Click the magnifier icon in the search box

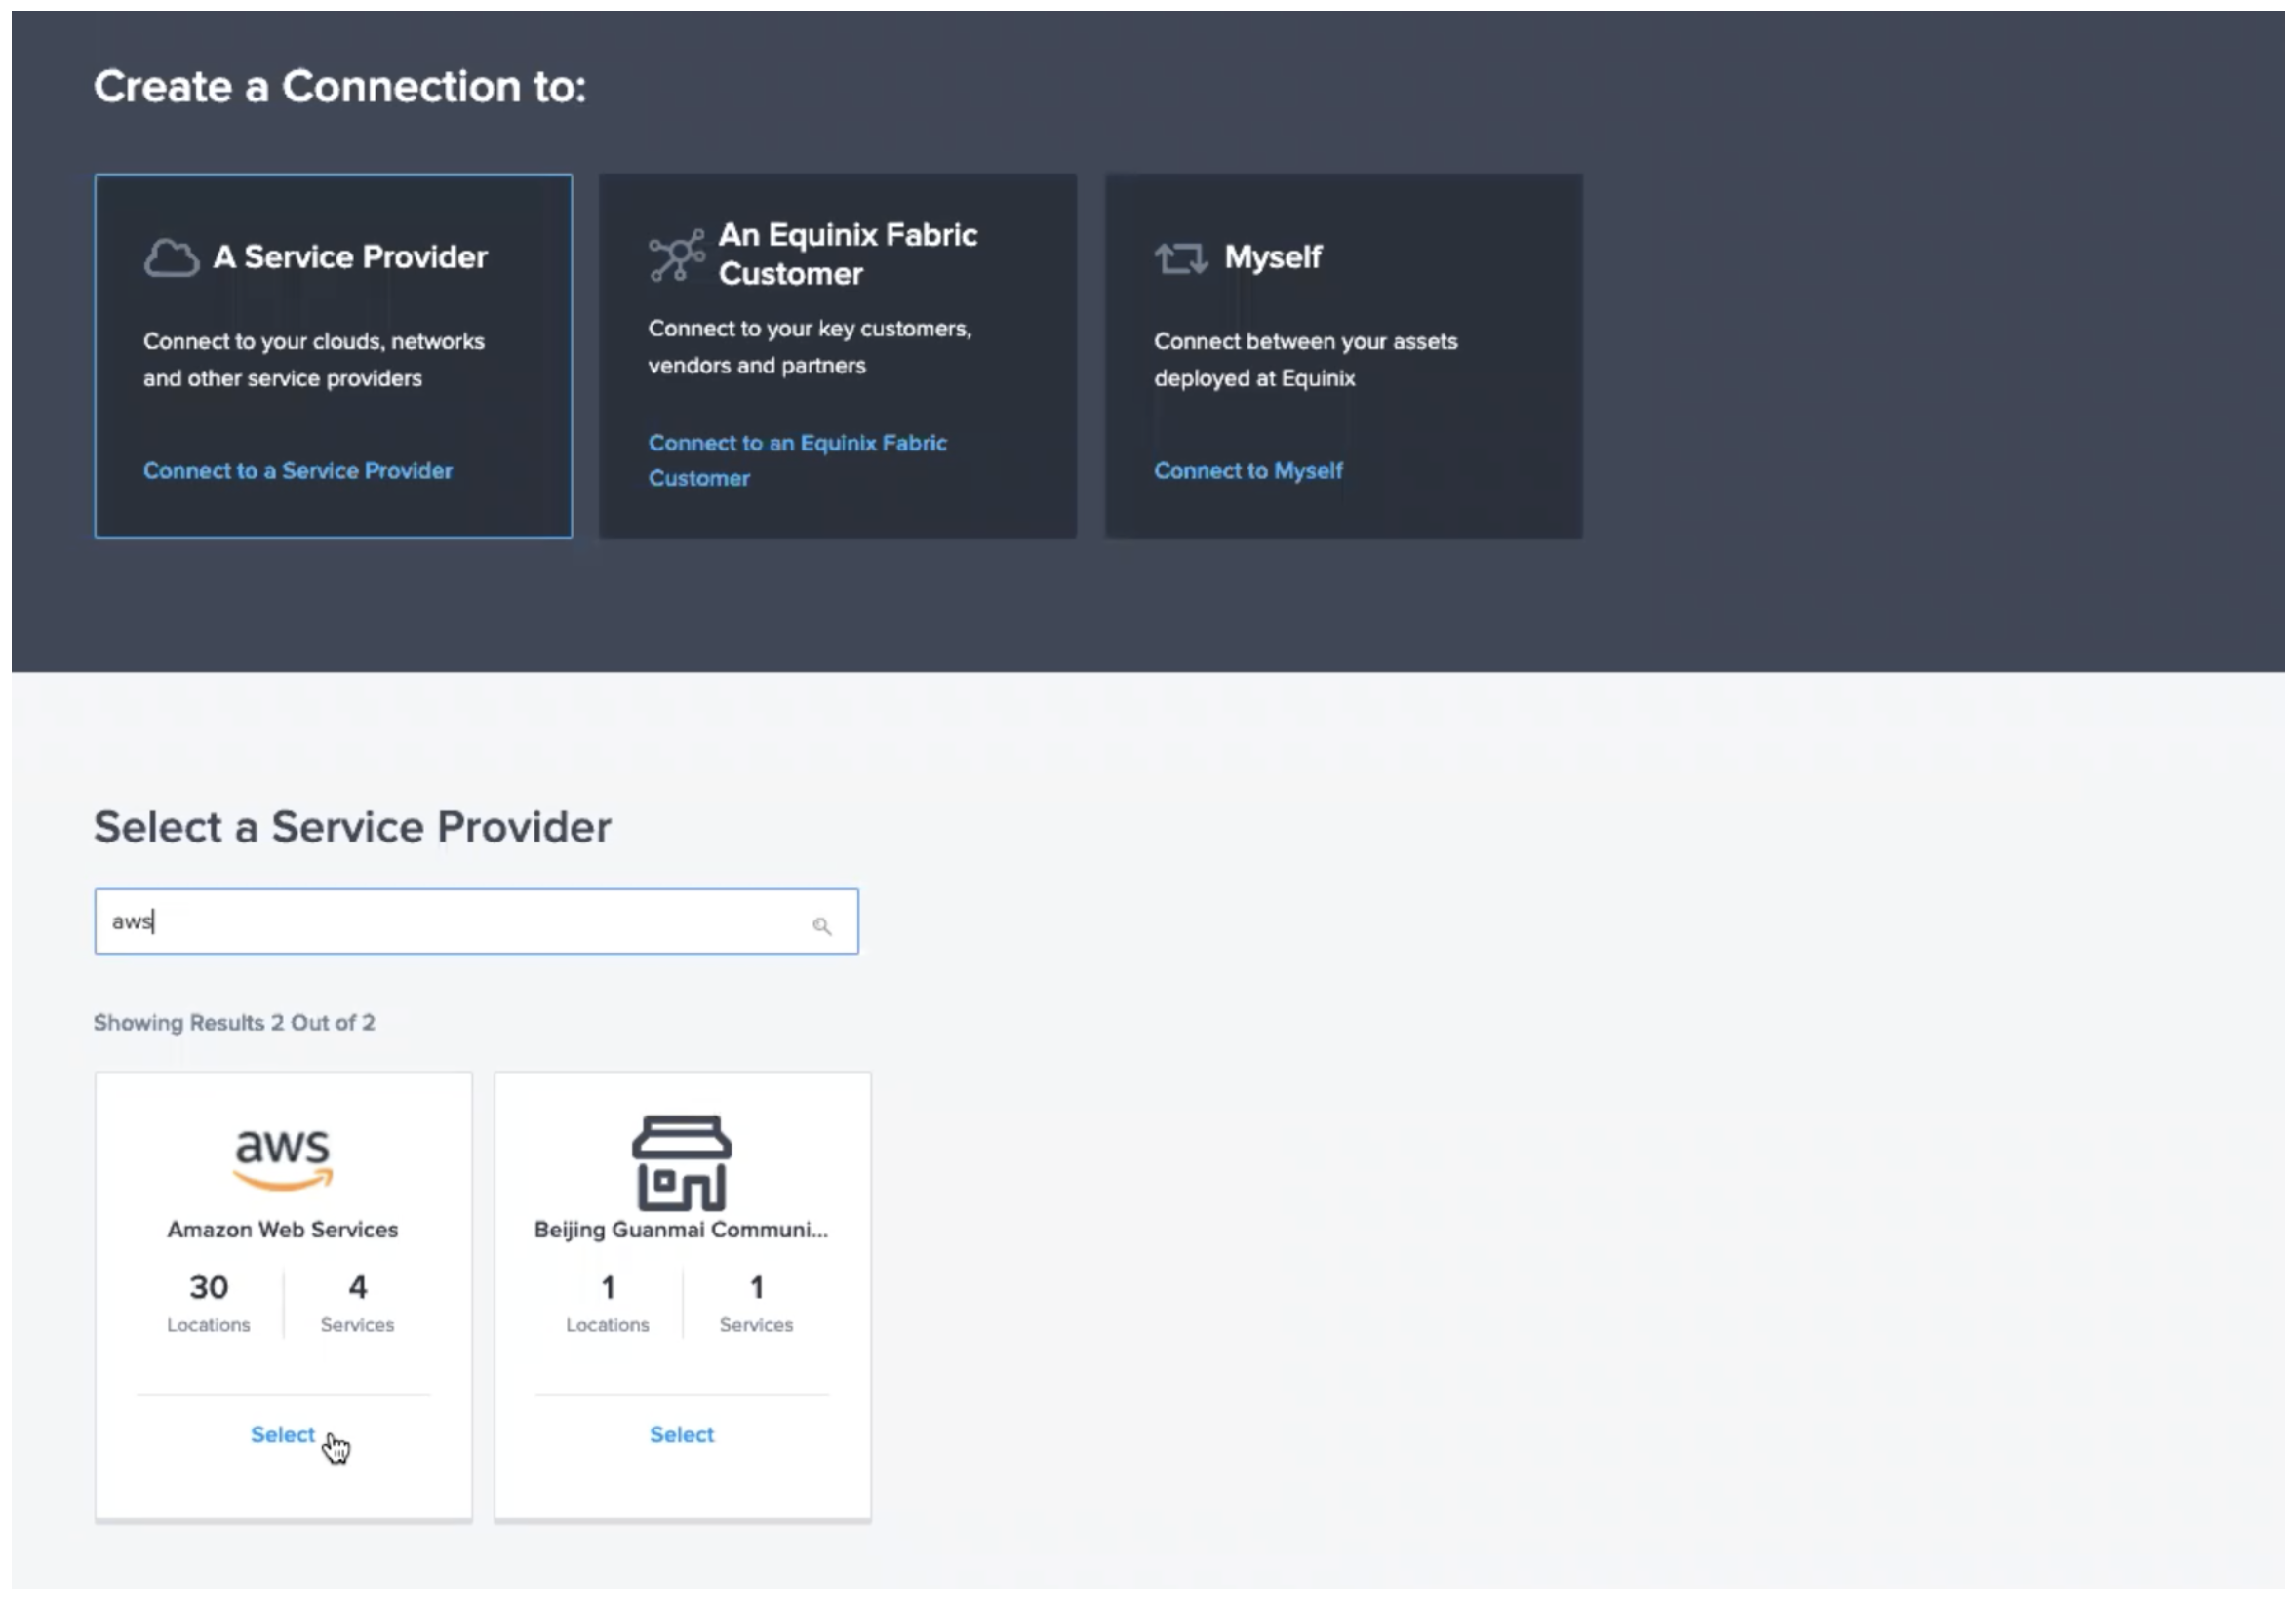click(x=822, y=926)
